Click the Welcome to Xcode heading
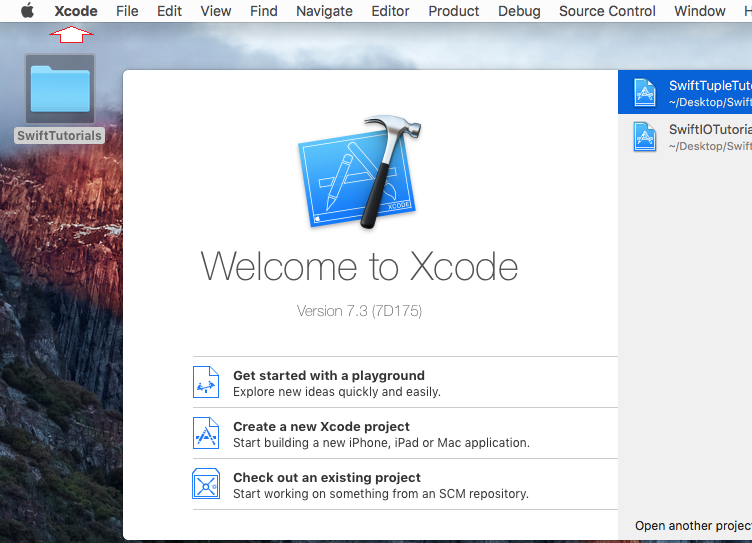Viewport: 752px width, 543px height. coord(359,267)
